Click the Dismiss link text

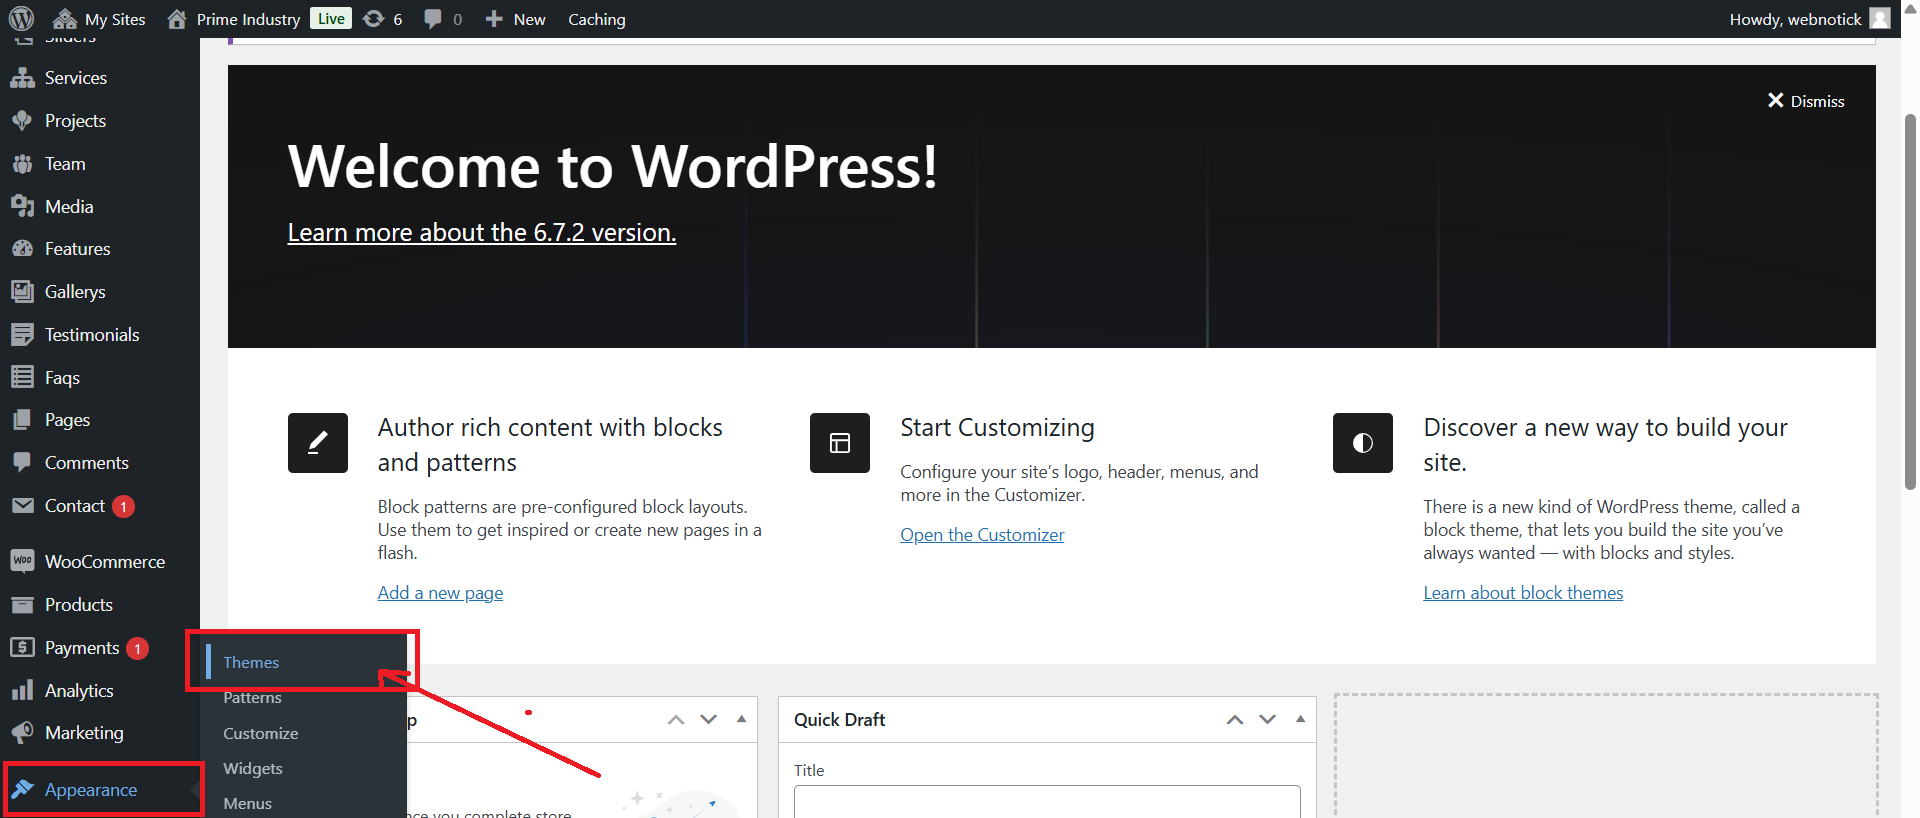click(x=1818, y=101)
